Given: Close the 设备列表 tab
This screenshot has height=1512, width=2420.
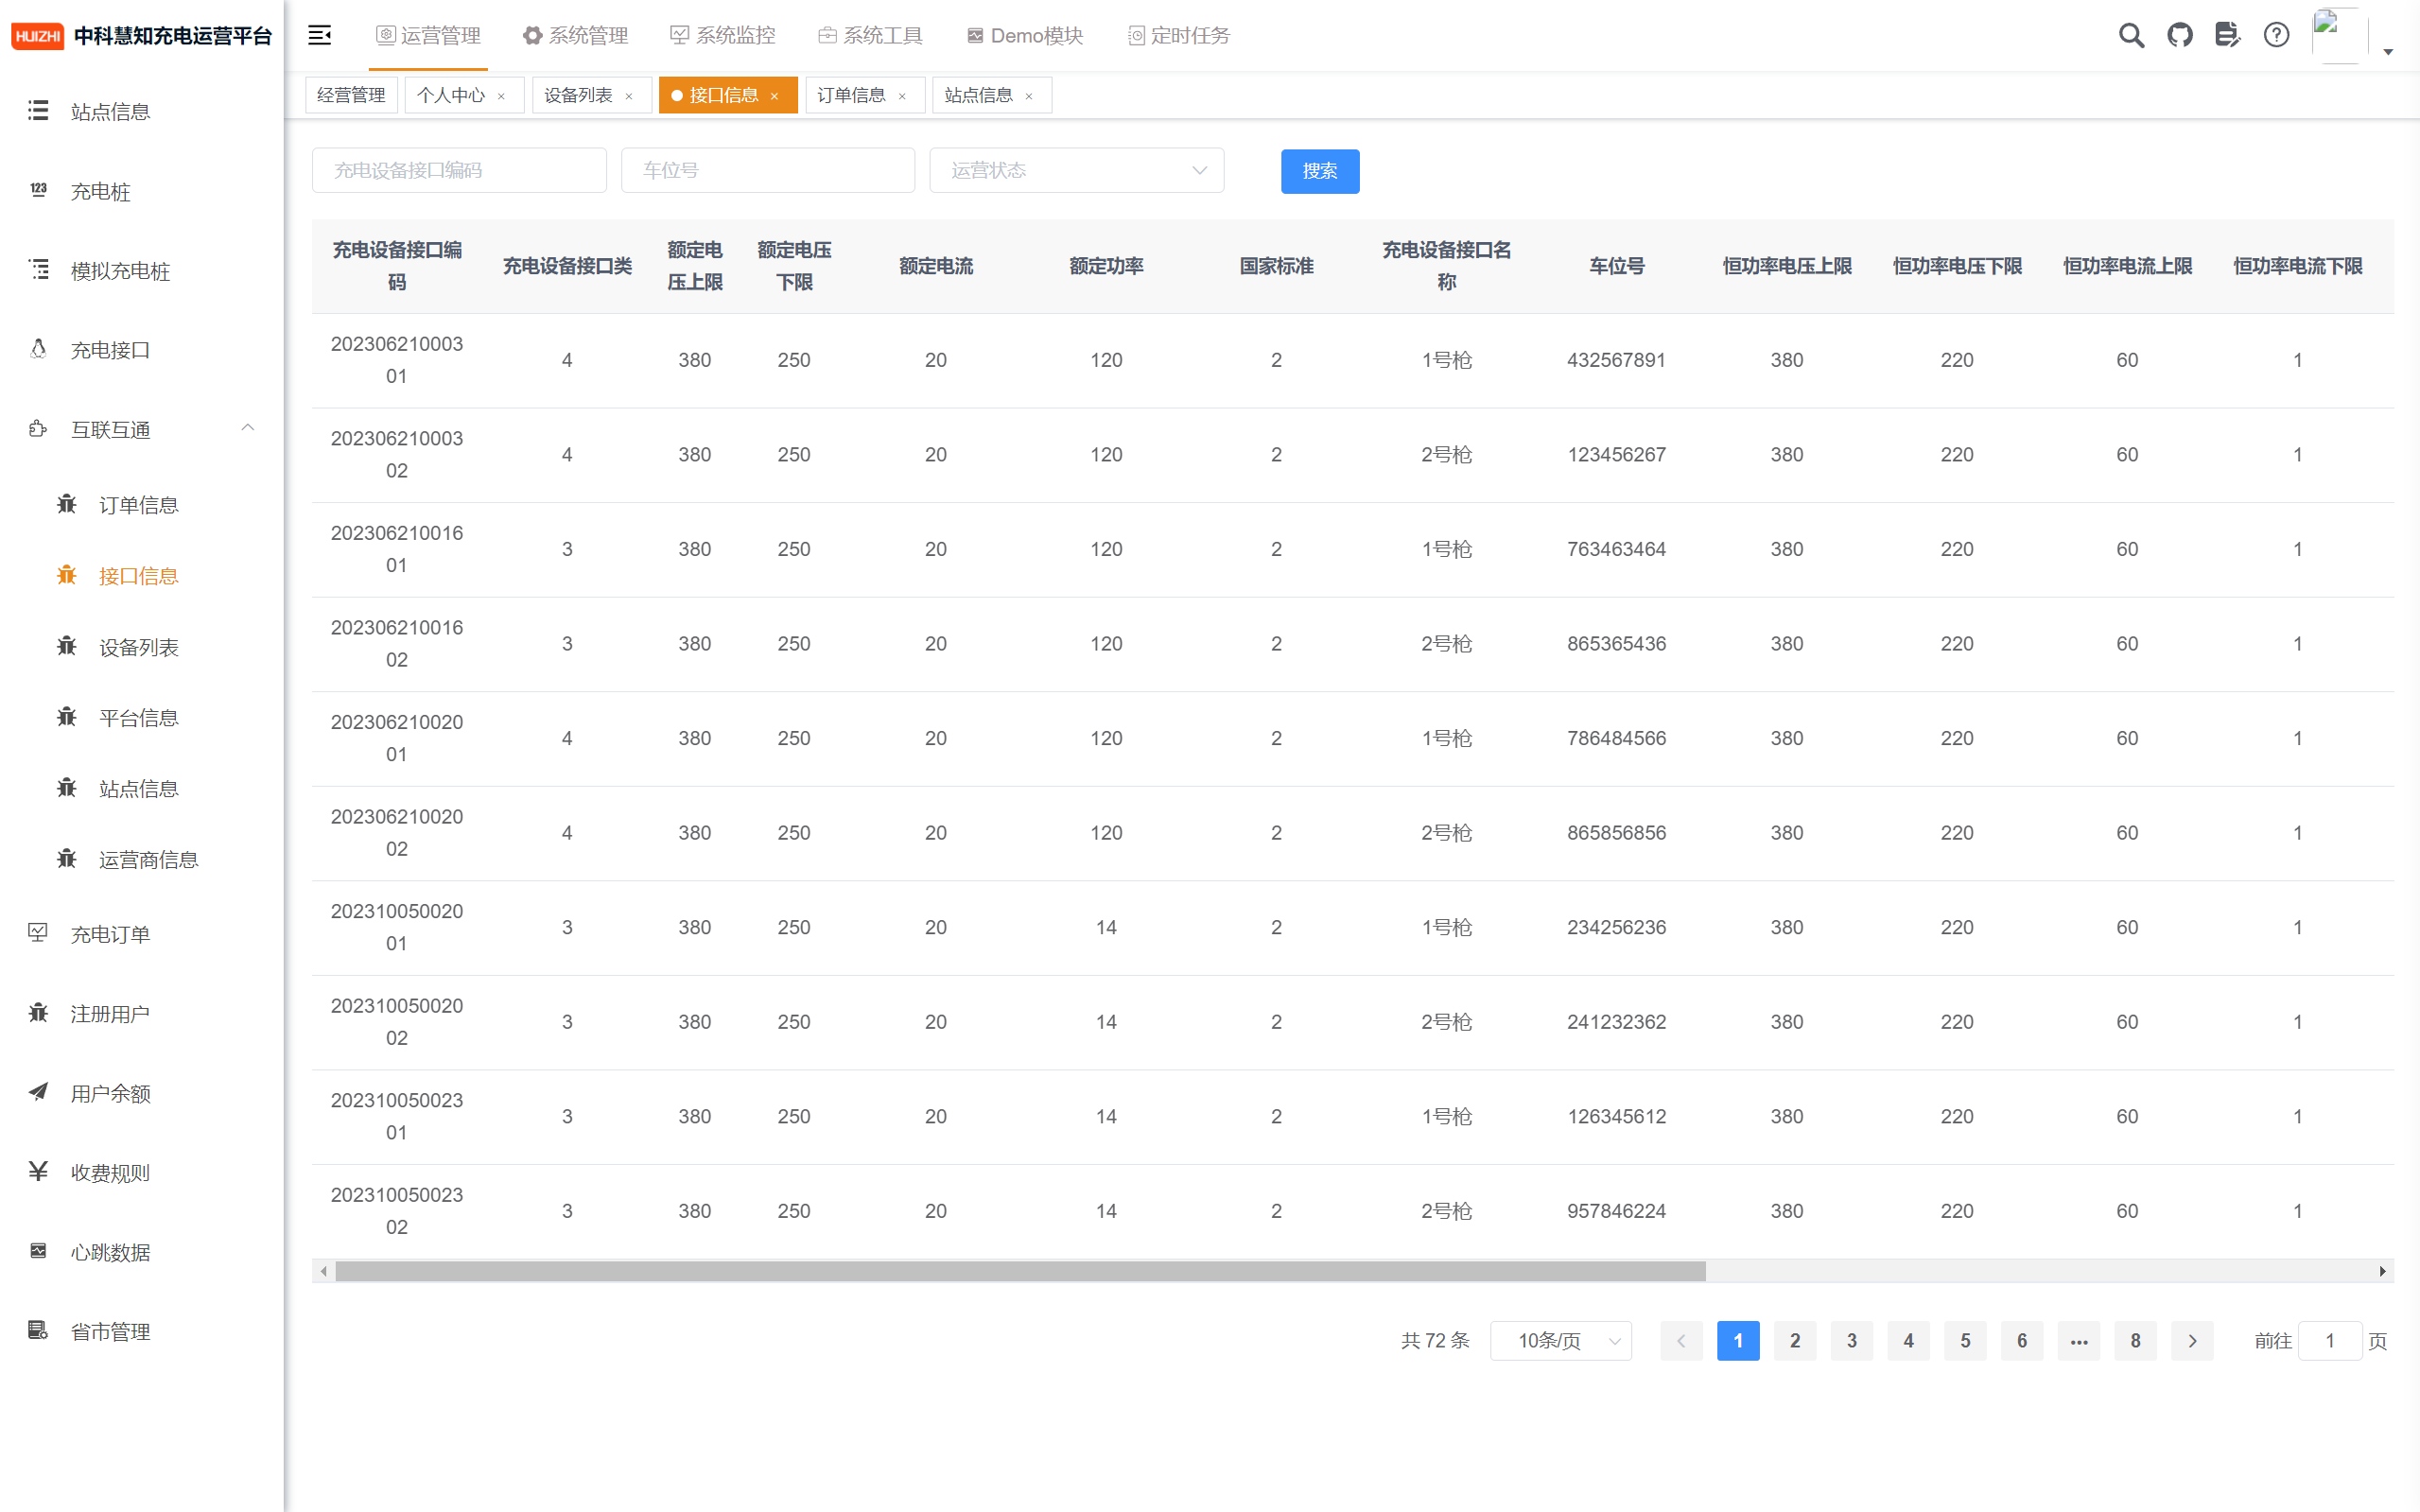Looking at the screenshot, I should click(629, 96).
